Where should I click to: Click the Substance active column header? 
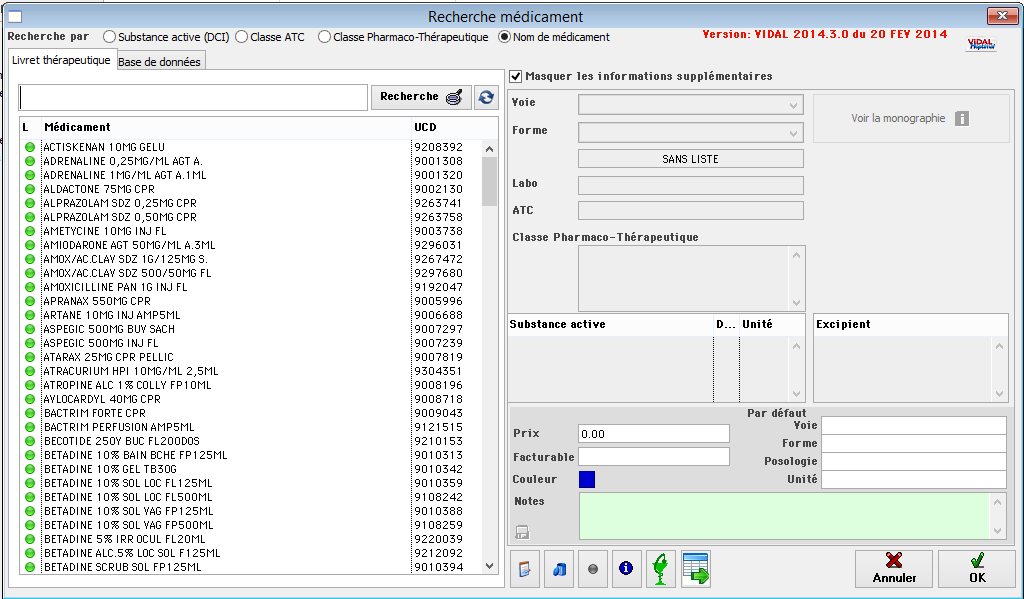[610, 325]
